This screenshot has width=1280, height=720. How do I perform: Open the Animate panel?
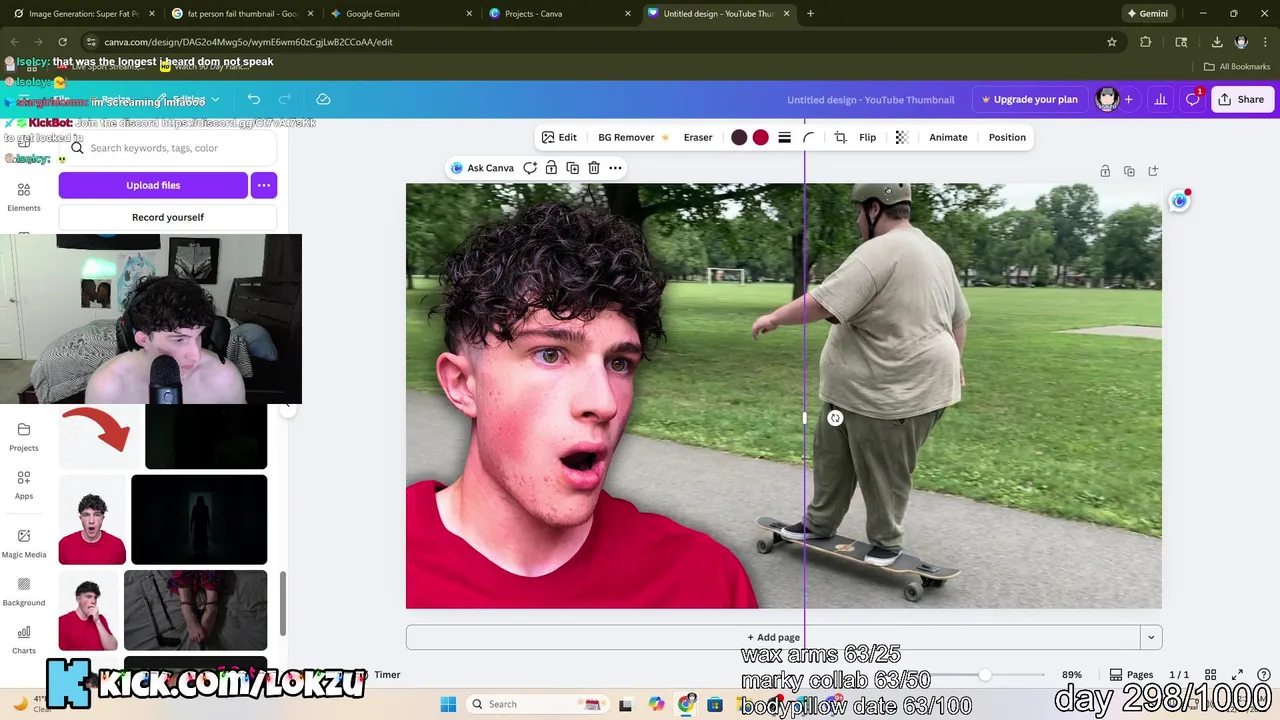click(x=948, y=137)
